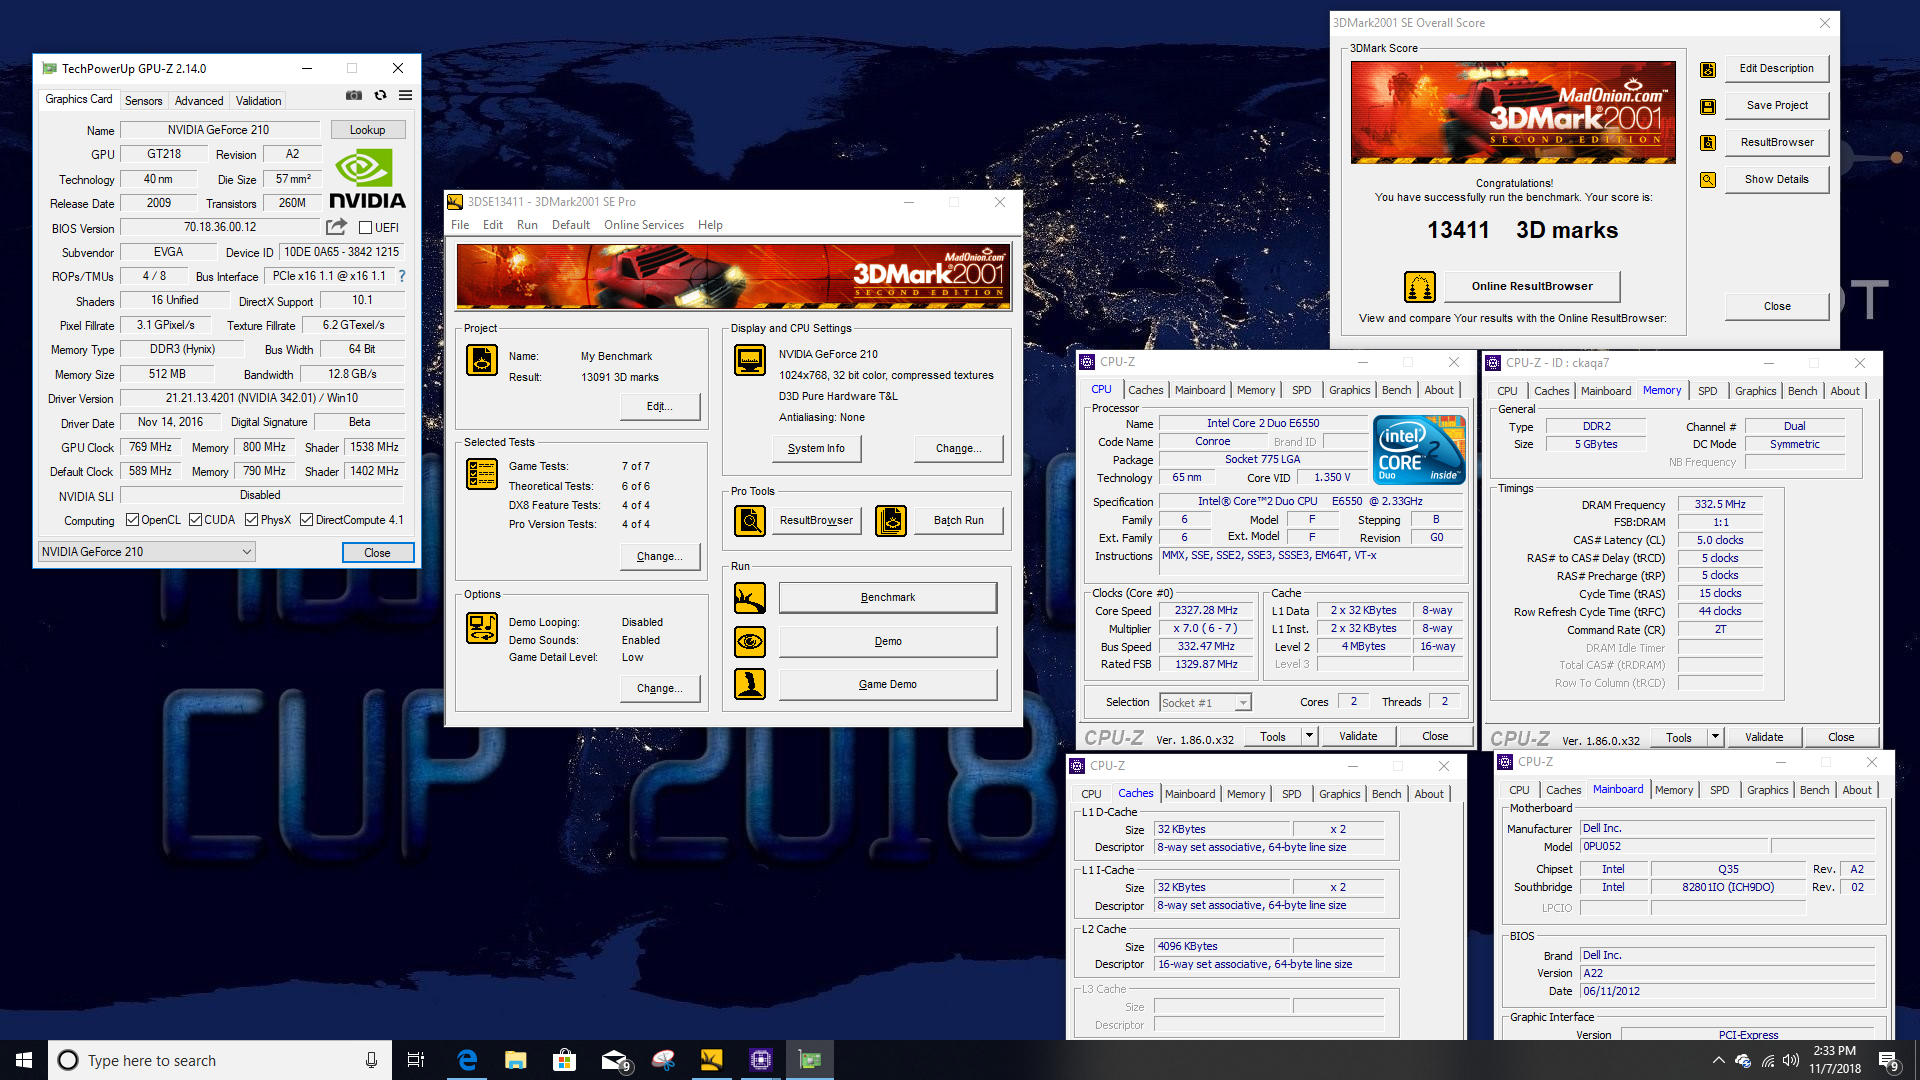Image resolution: width=1920 pixels, height=1080 pixels.
Task: Open the Run menu in 3DMark2001
Action: pyautogui.click(x=527, y=225)
